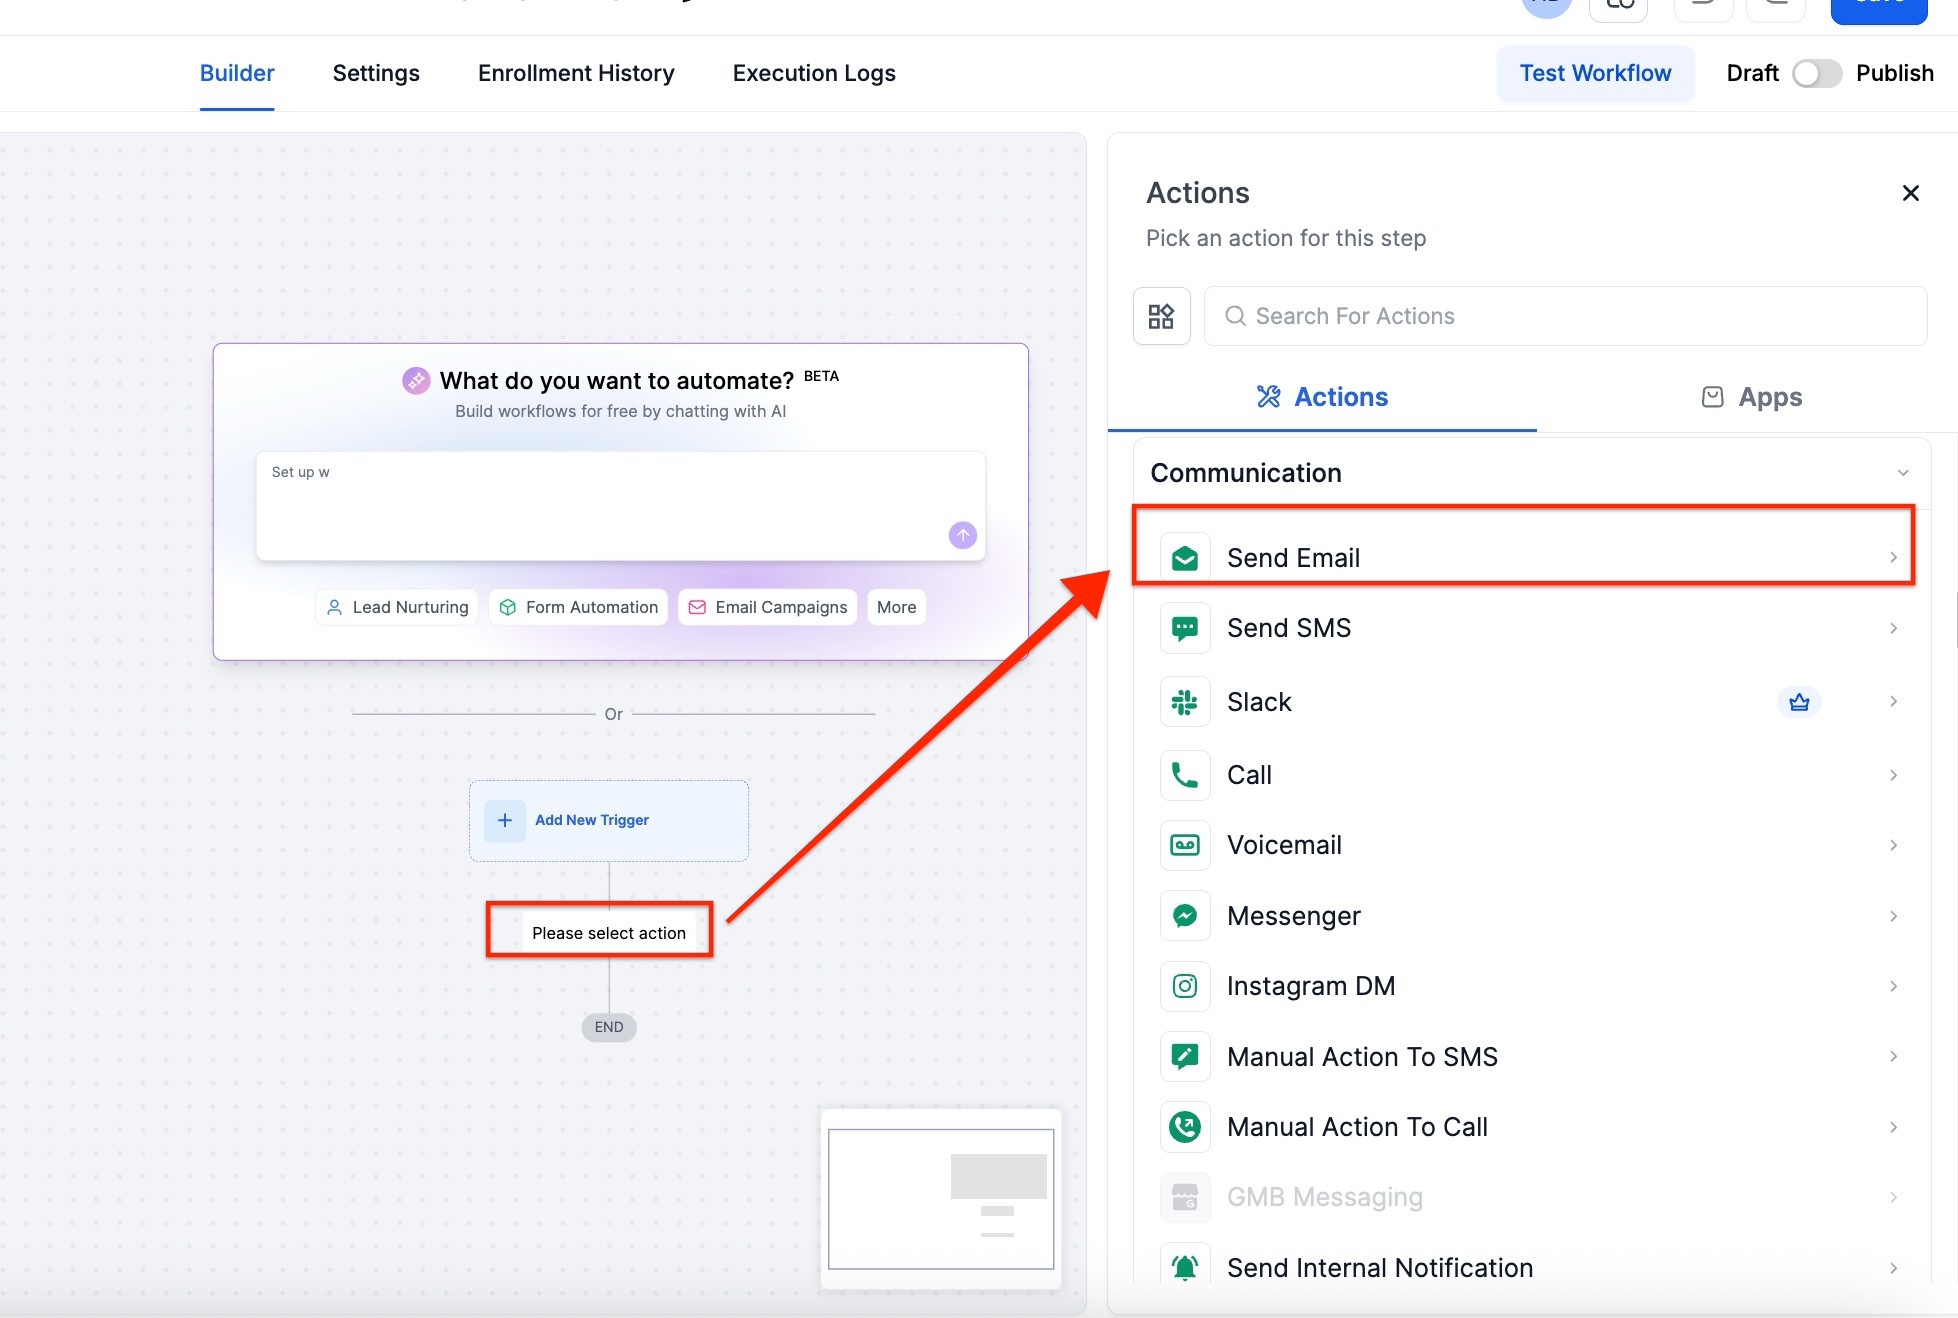1958x1318 pixels.
Task: Expand the Call action chevron
Action: click(1893, 775)
